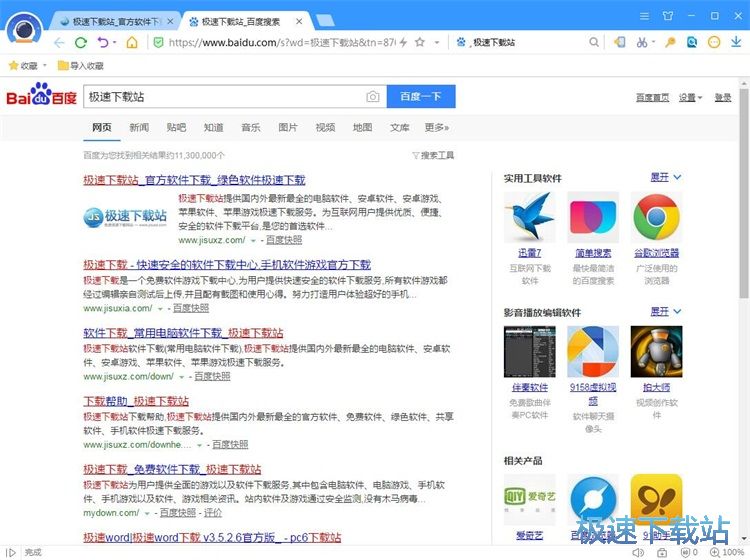Click the camera image-search icon

coord(373,97)
